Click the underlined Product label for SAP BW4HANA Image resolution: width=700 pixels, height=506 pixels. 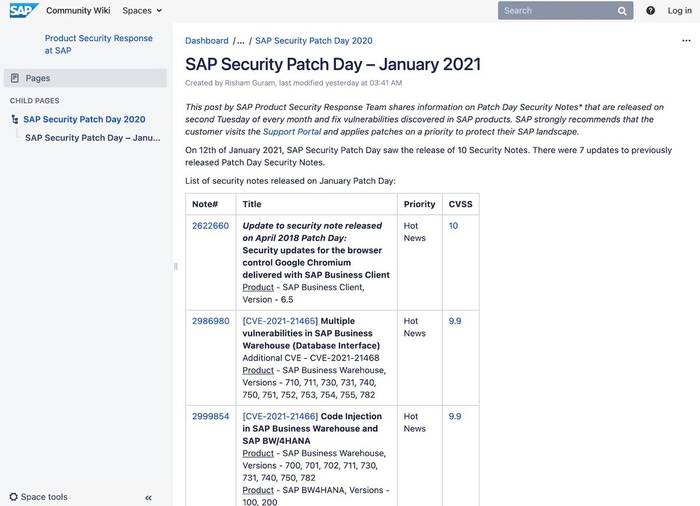pyautogui.click(x=258, y=490)
